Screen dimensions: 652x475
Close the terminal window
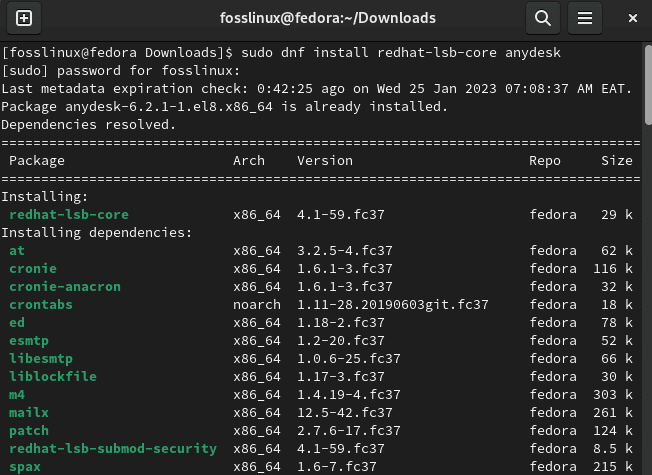[x=632, y=18]
